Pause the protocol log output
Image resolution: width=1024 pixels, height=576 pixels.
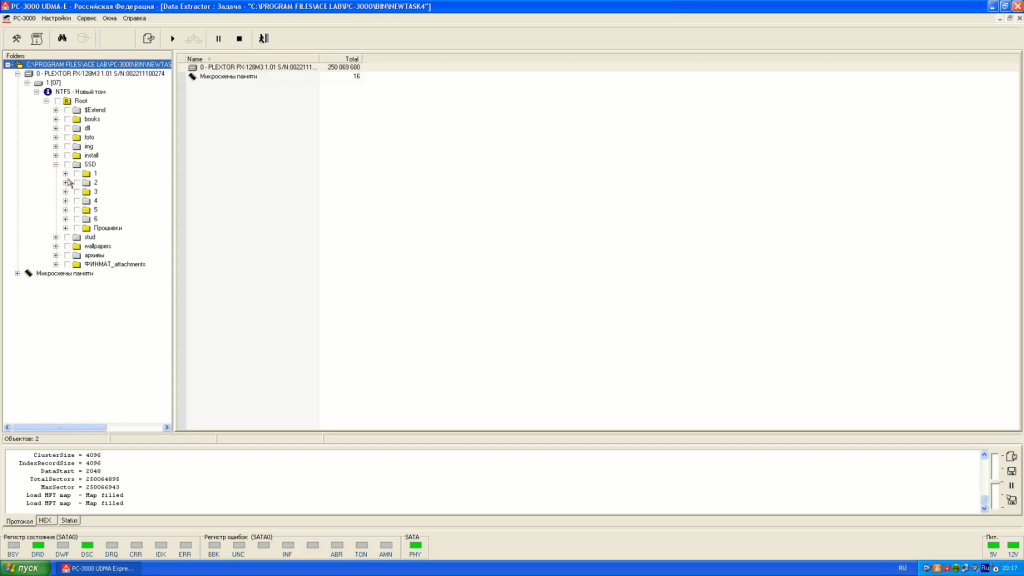[x=1011, y=485]
